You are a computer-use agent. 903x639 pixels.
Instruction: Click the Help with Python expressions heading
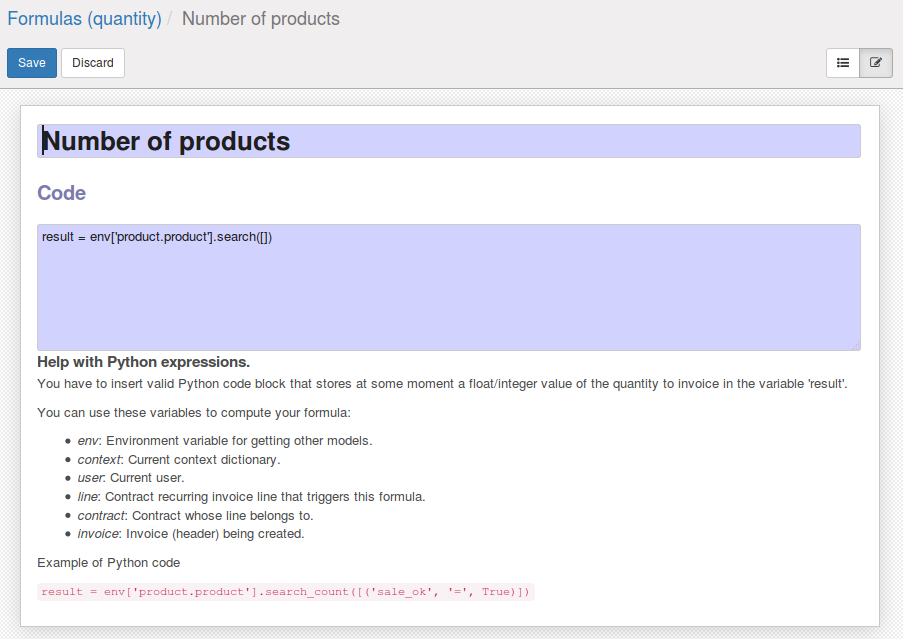143,362
